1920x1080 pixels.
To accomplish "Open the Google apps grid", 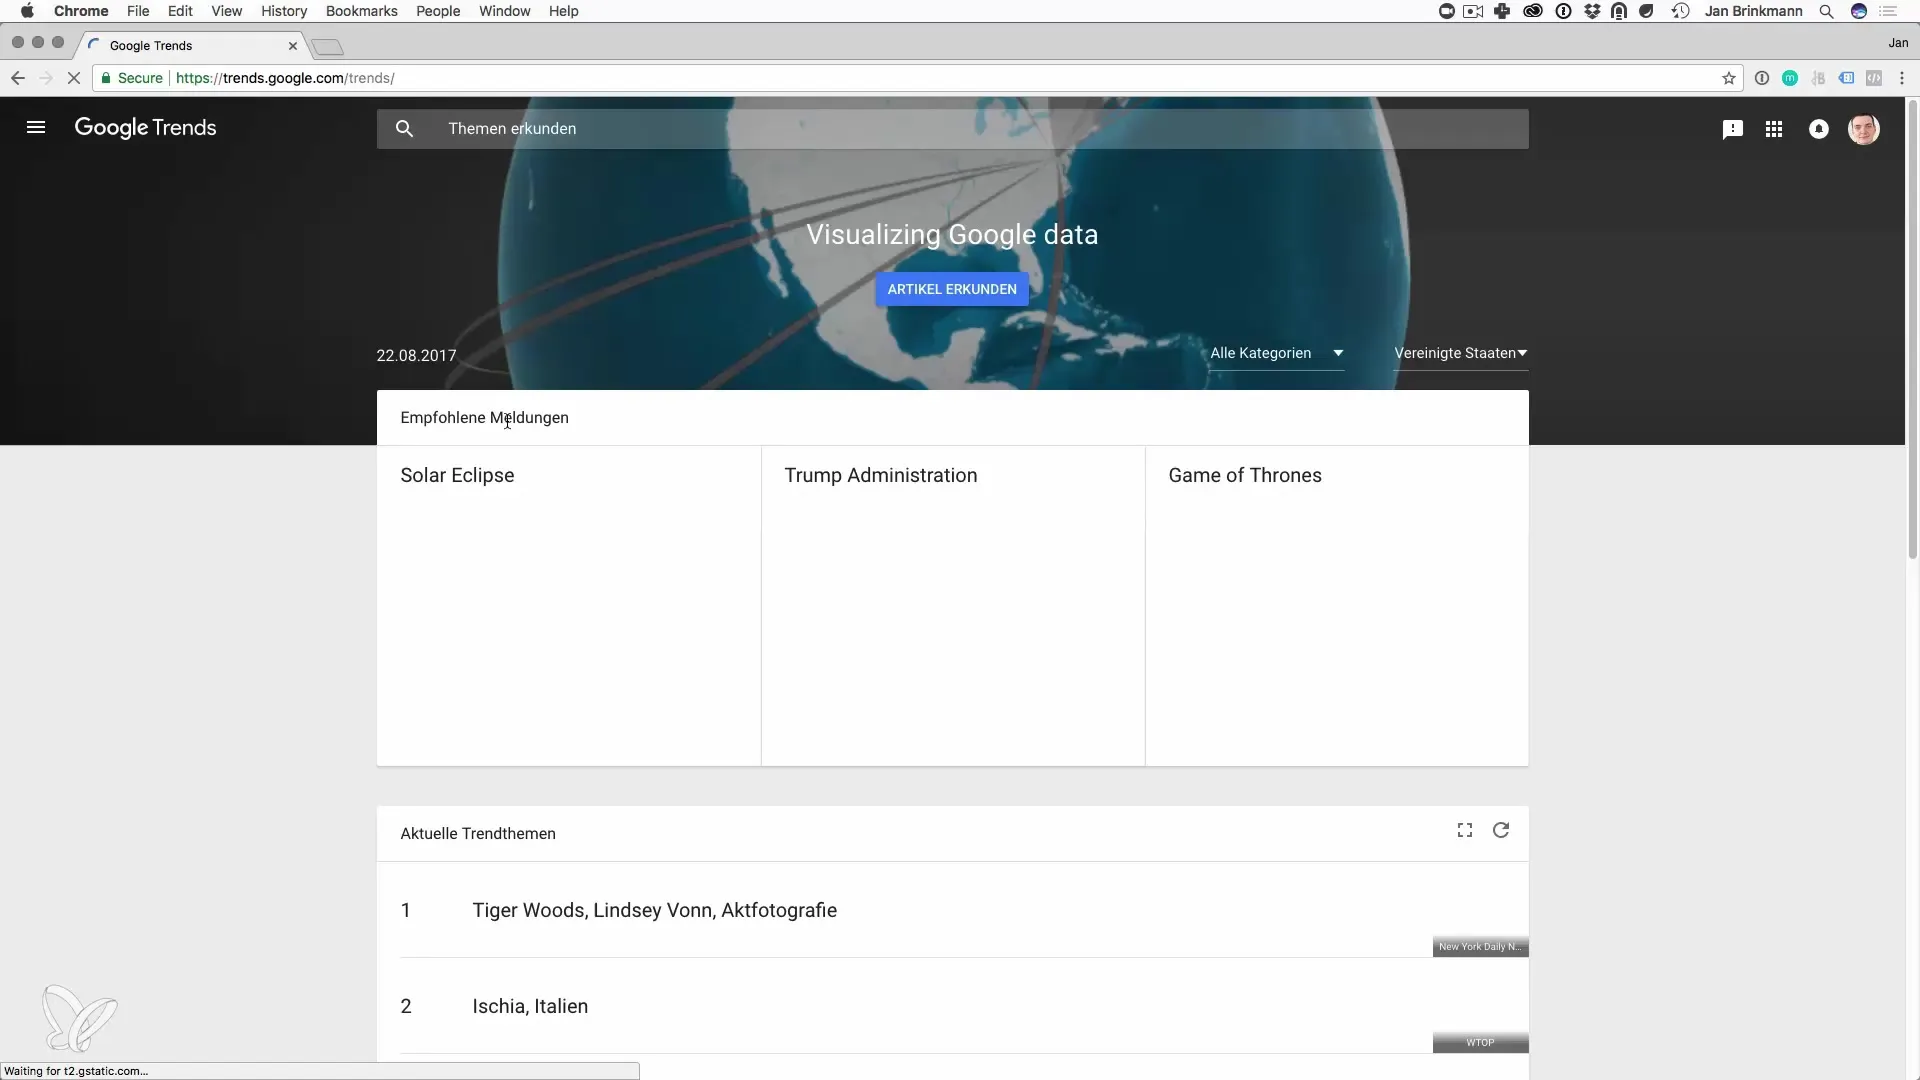I will coord(1774,129).
